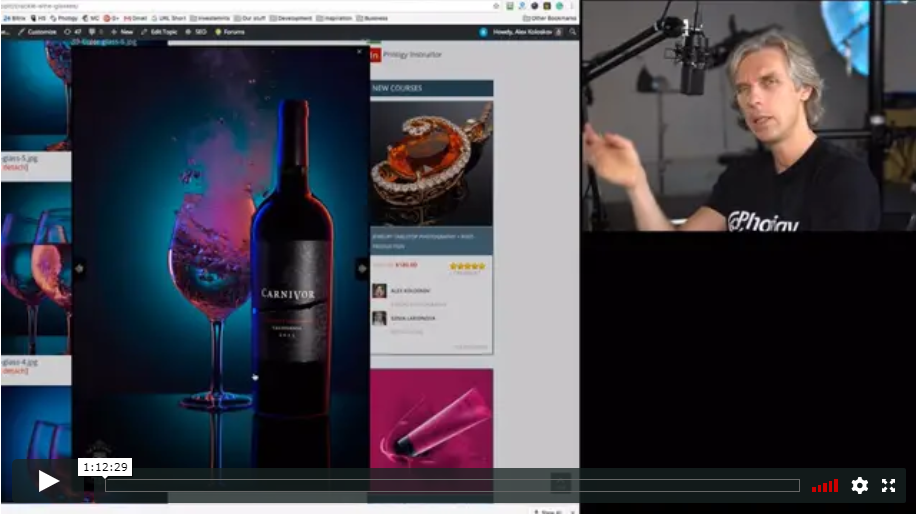This screenshot has width=916, height=514.
Task: Click the scroll-to-top arrow button
Action: [560, 482]
